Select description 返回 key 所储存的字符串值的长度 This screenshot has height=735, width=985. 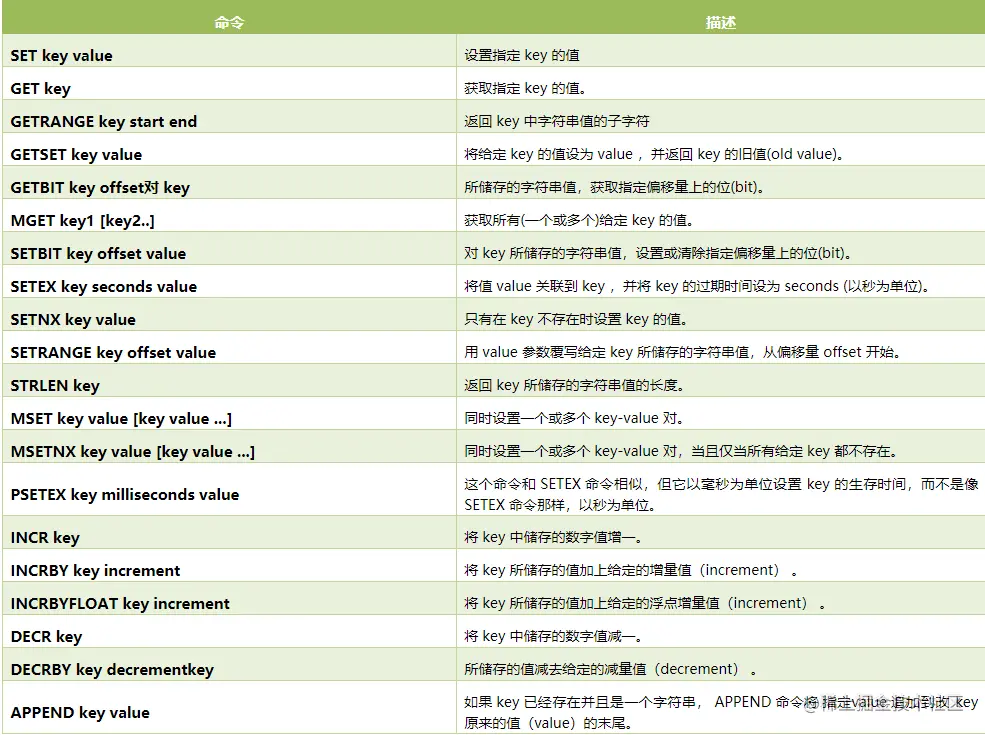point(575,385)
